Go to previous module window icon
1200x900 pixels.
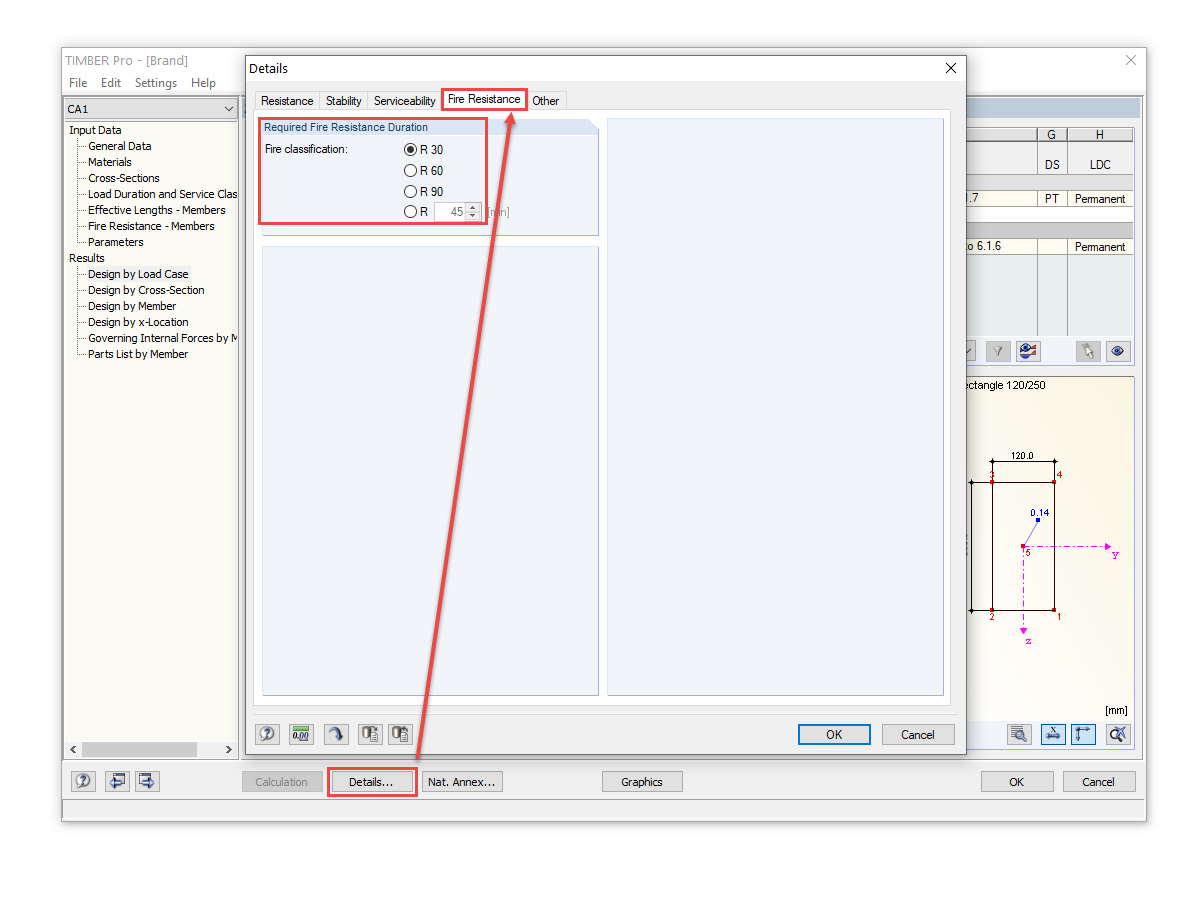coord(118,781)
